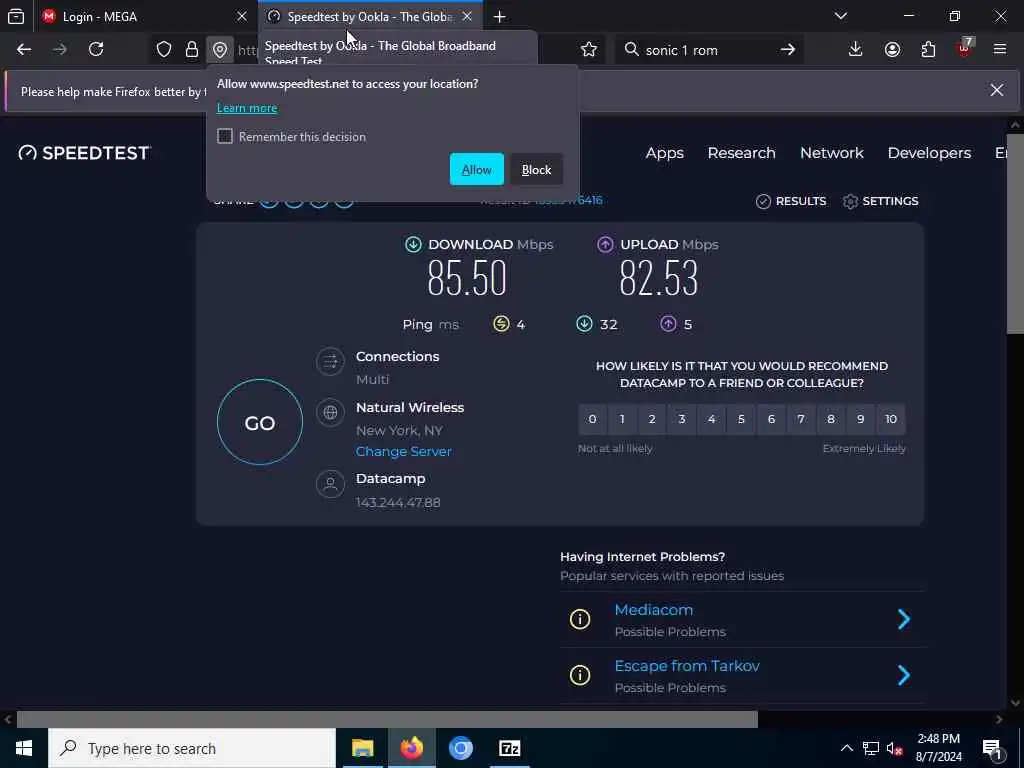The height and width of the screenshot is (768, 1024).
Task: Click the tracking protection shield icon
Action: 164,50
